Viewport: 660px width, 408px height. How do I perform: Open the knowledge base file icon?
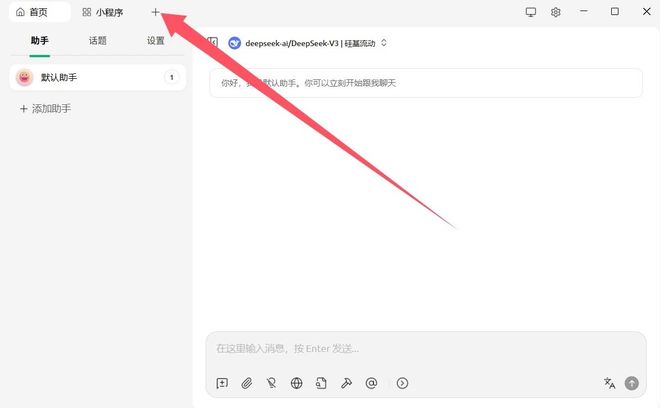(321, 383)
